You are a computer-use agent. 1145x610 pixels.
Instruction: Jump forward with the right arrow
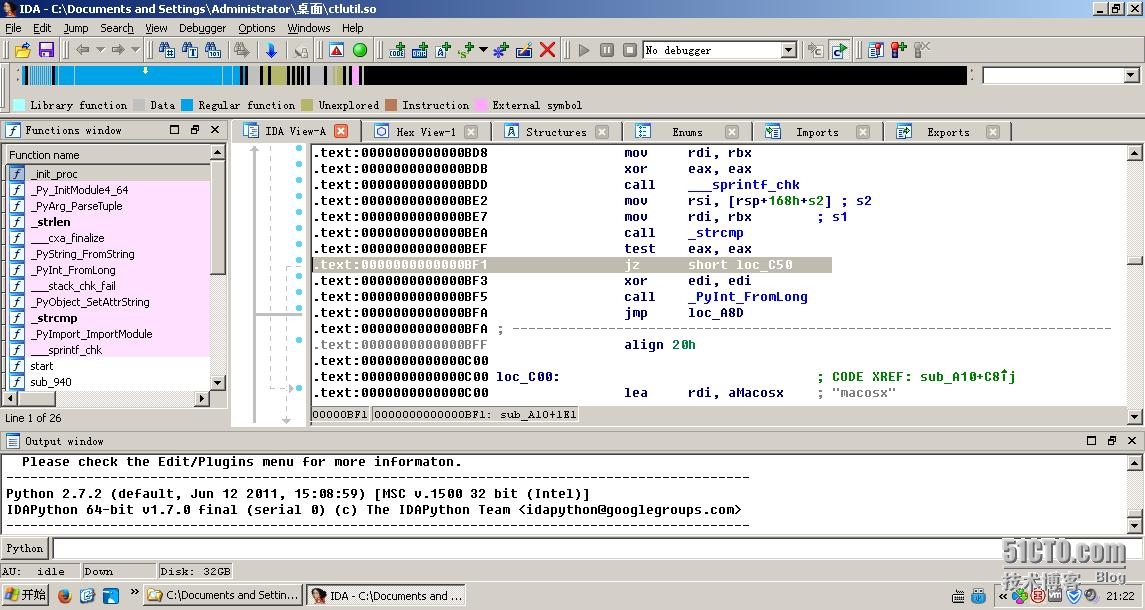pos(118,50)
